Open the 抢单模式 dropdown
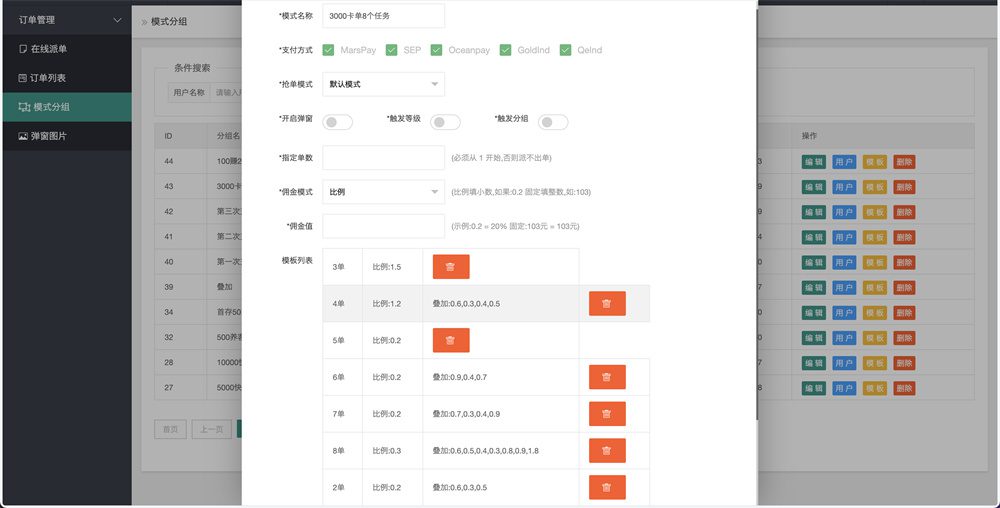The height and width of the screenshot is (508, 1000). [383, 85]
